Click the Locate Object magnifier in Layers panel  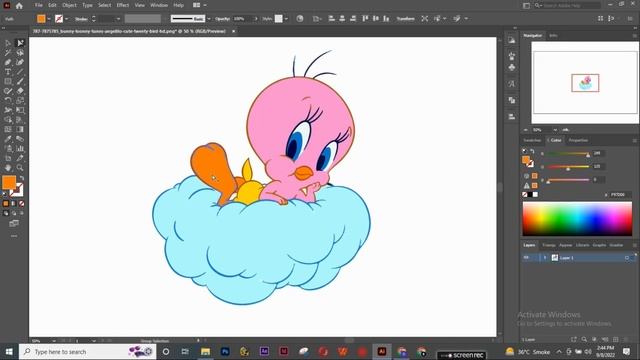[x=584, y=340]
